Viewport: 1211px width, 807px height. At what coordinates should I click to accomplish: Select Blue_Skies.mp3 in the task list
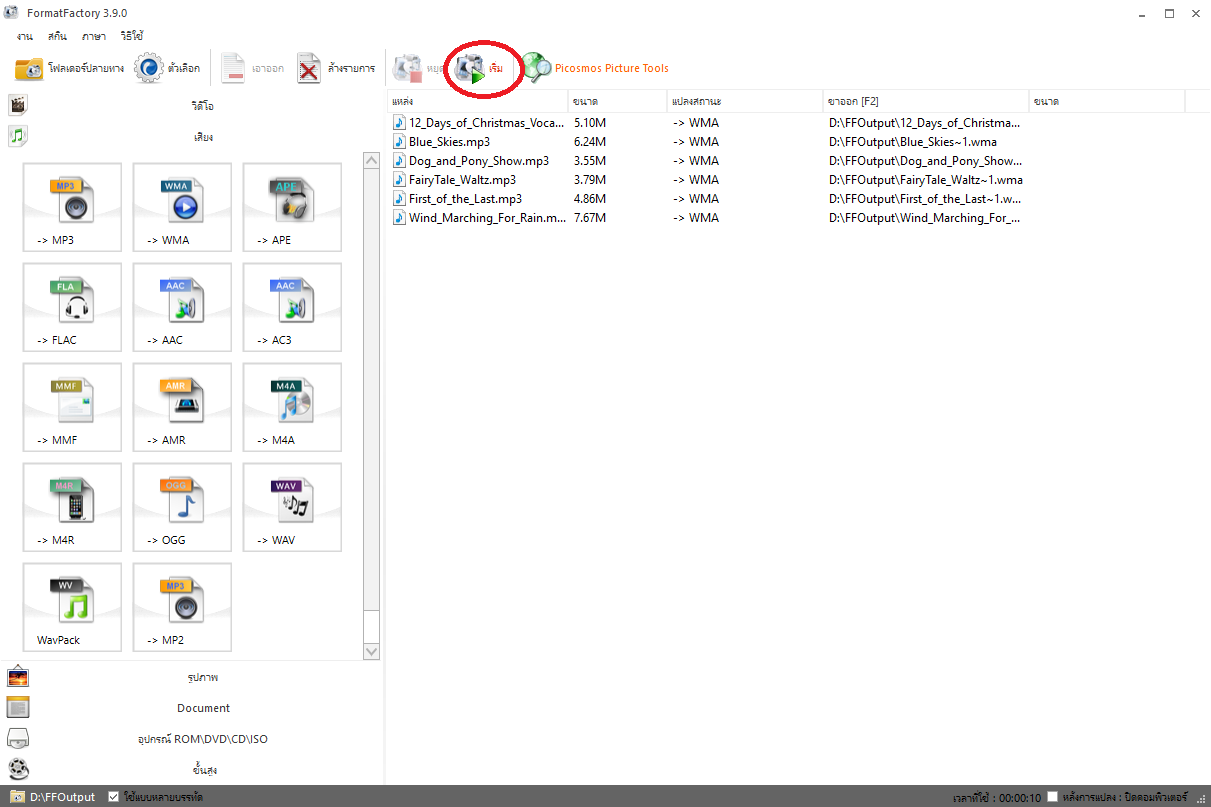pyautogui.click(x=449, y=142)
